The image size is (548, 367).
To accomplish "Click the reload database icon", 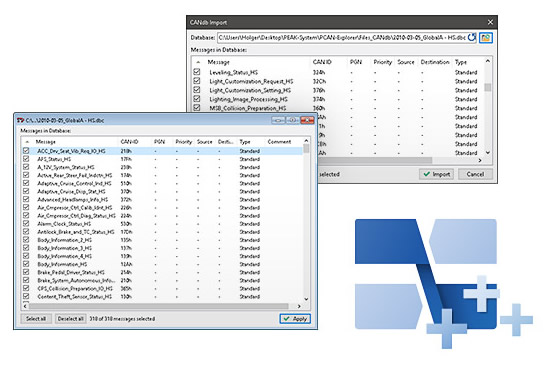I will (x=471, y=37).
